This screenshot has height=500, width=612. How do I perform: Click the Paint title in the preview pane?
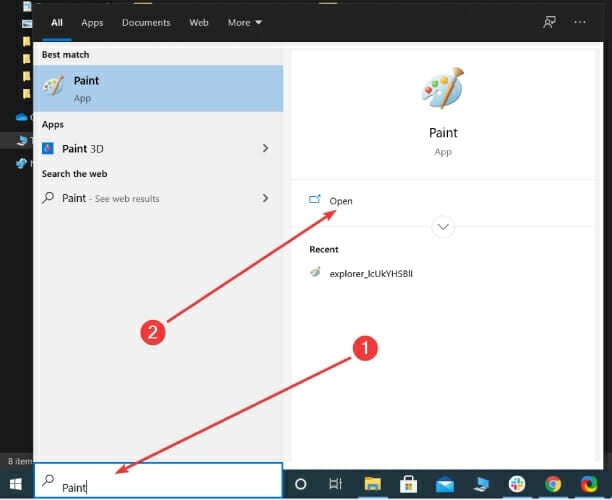(x=443, y=133)
